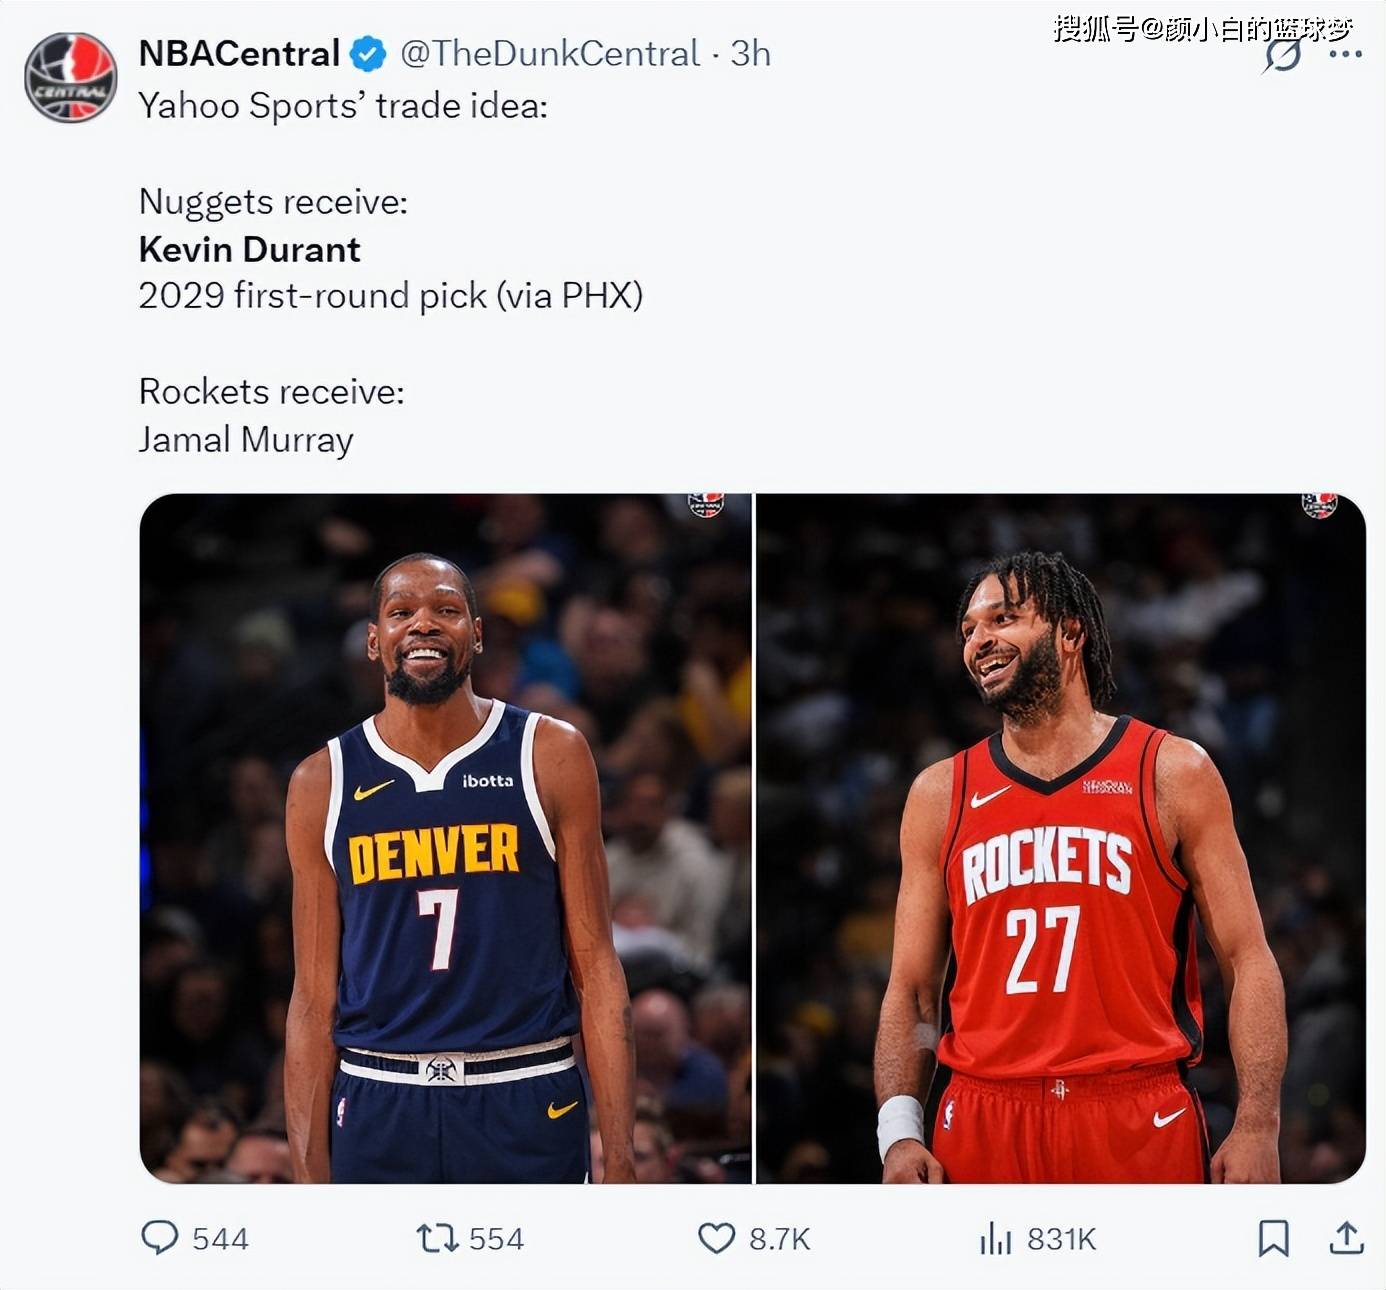
Task: Open Denver jersey player photo
Action: pos(445,838)
